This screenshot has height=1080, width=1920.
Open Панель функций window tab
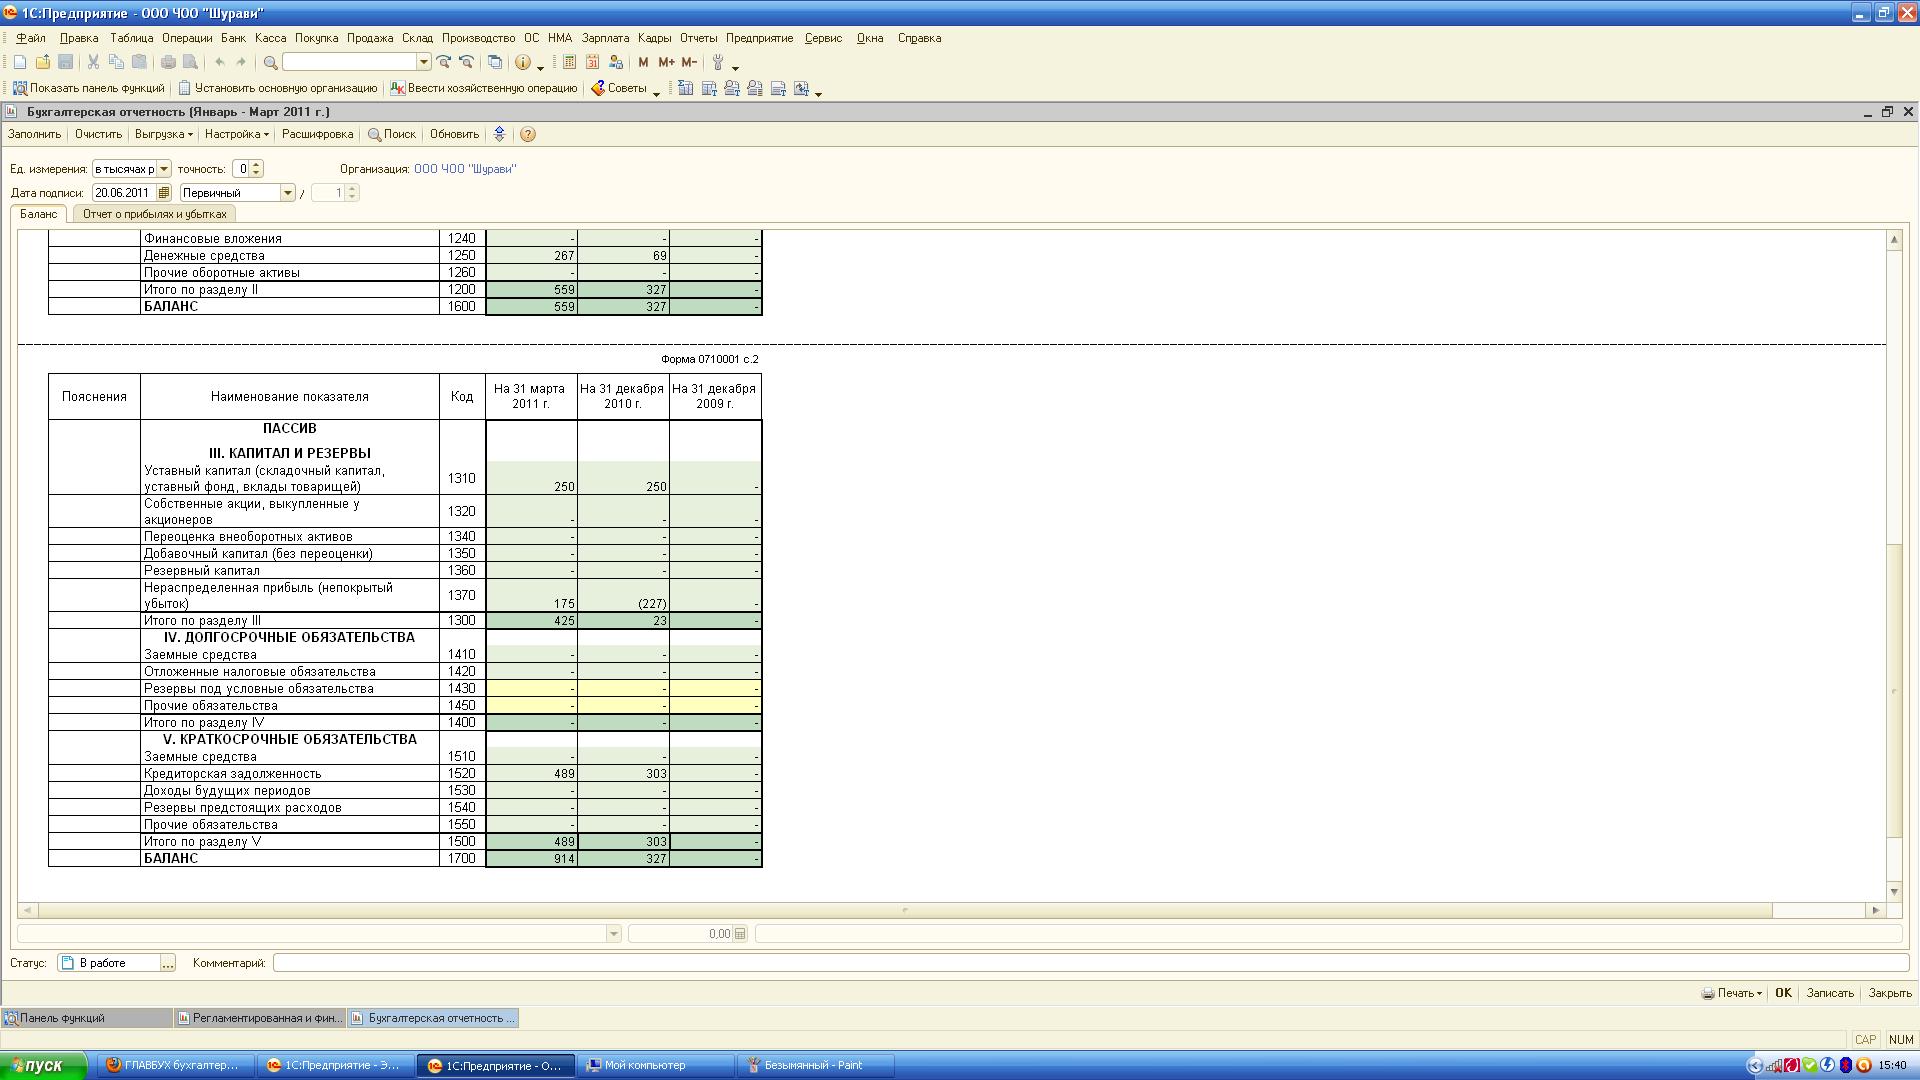pyautogui.click(x=86, y=1018)
